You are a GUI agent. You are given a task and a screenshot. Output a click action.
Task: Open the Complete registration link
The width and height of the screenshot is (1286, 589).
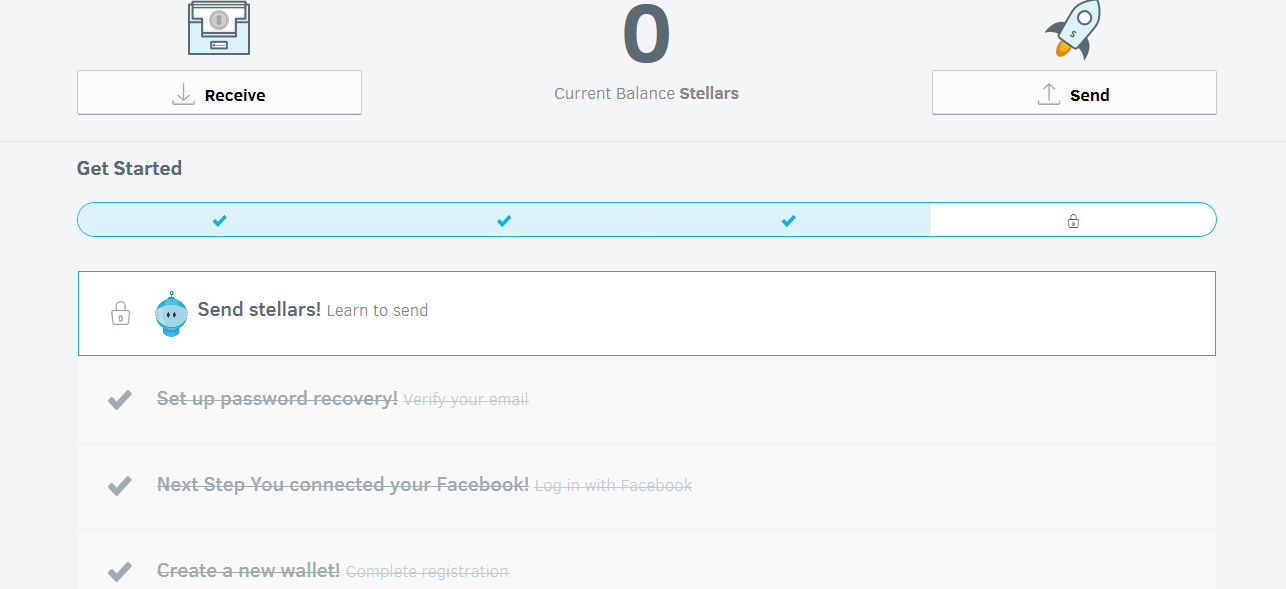point(427,572)
